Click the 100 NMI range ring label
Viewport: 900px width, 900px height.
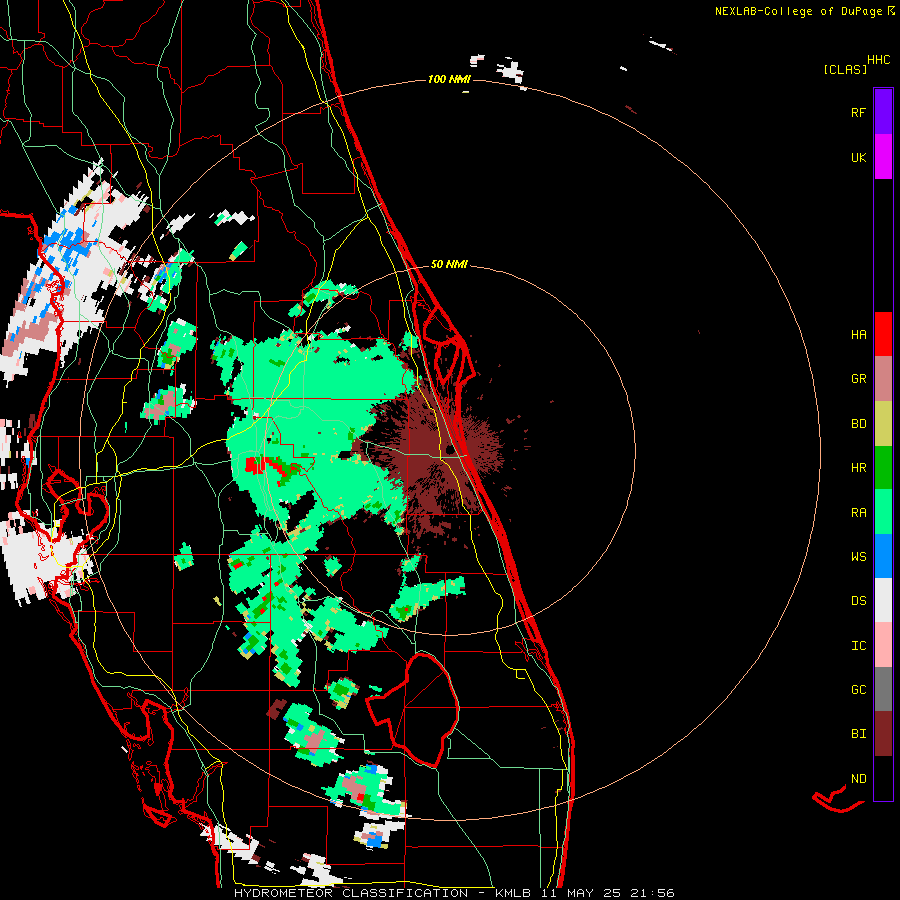click(449, 79)
